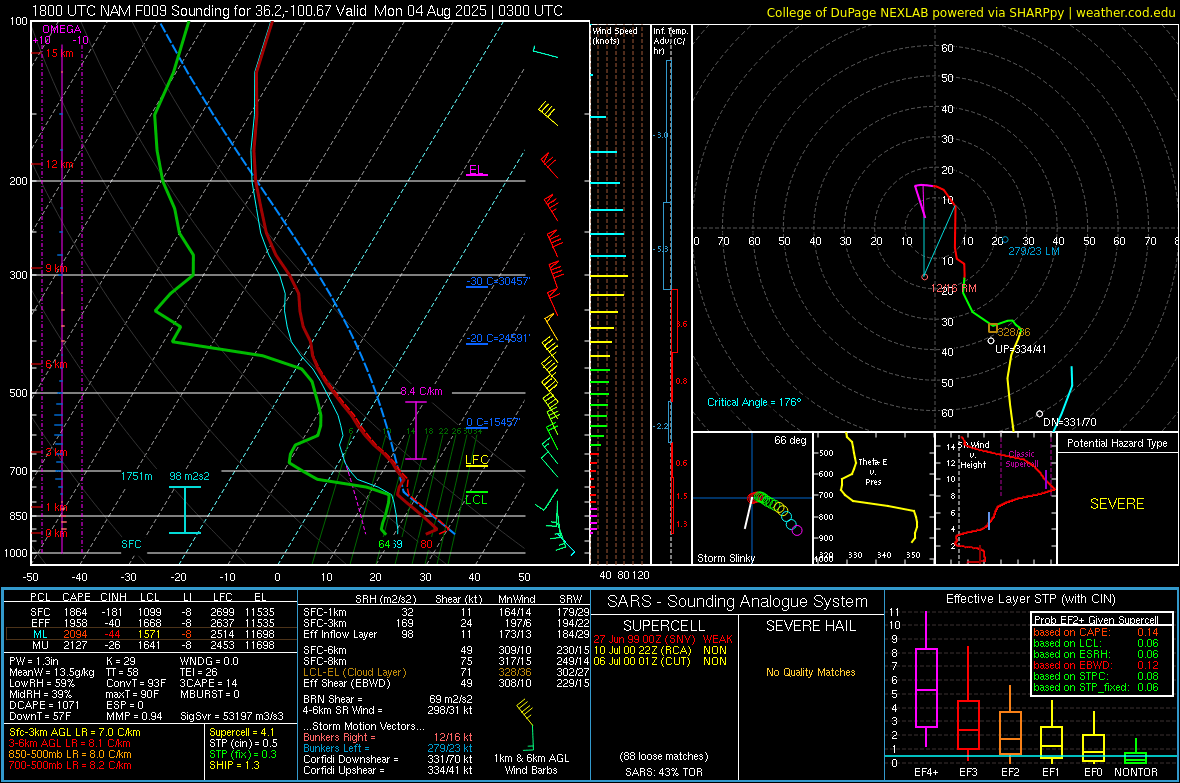Click the Wind Speed (knots) panel header
The width and height of the screenshot is (1180, 783).
pos(615,35)
